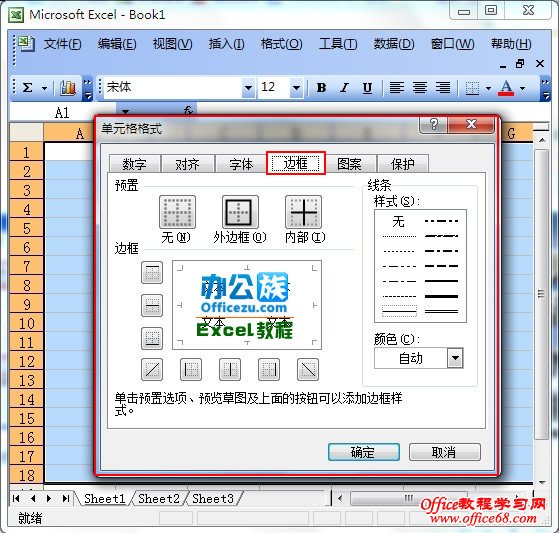Click the toolbar Borders icon
The width and height of the screenshot is (559, 533).
pyautogui.click(x=472, y=88)
